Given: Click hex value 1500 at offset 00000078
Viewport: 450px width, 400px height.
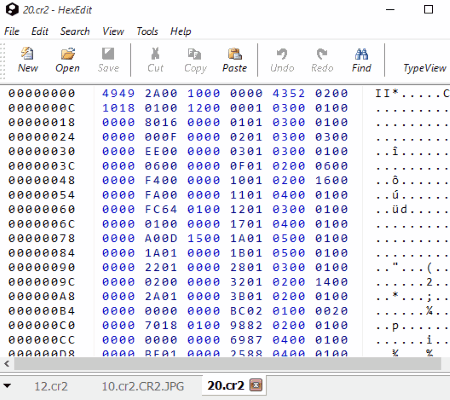Looking at the screenshot, I should (203, 238).
